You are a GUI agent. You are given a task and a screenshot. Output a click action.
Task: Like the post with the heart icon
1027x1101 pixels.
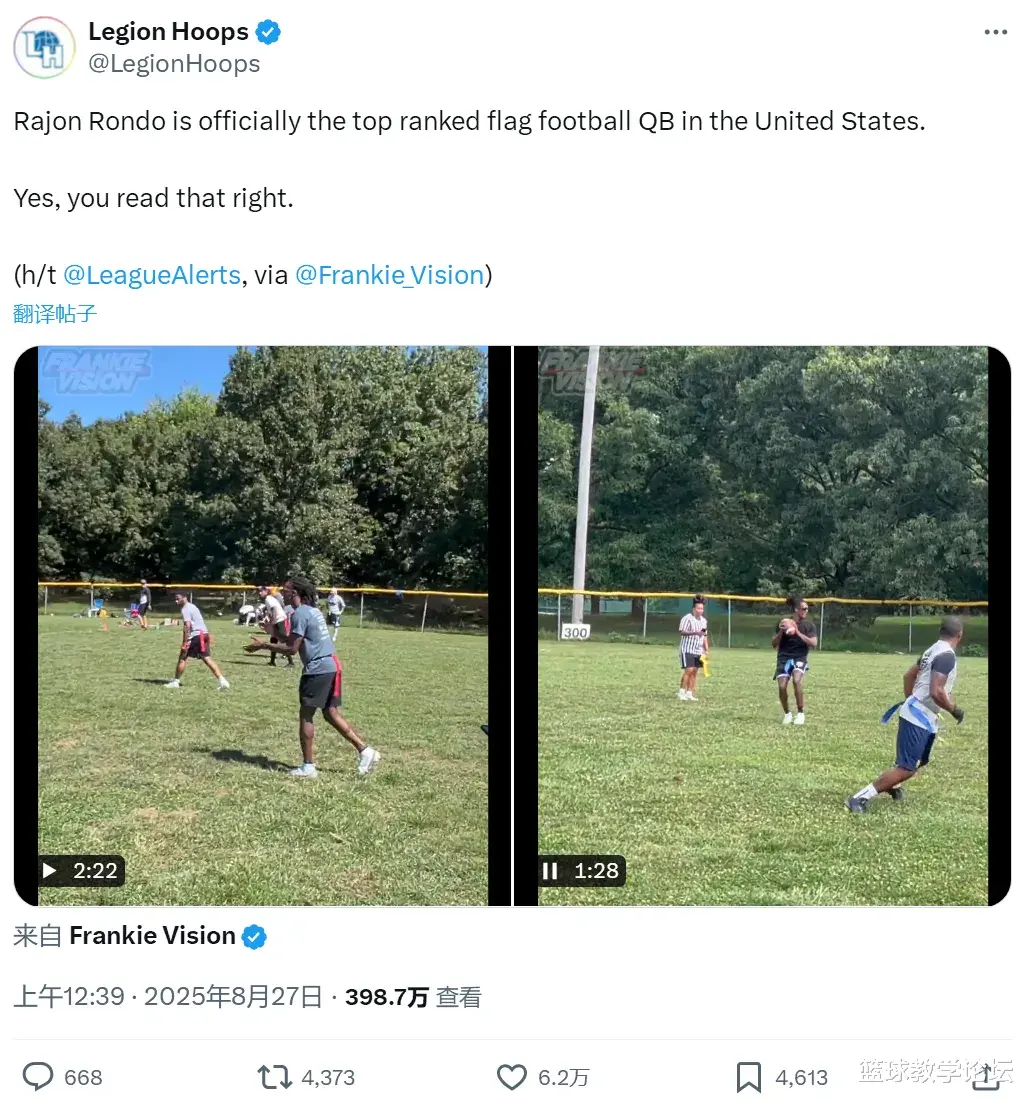512,1076
